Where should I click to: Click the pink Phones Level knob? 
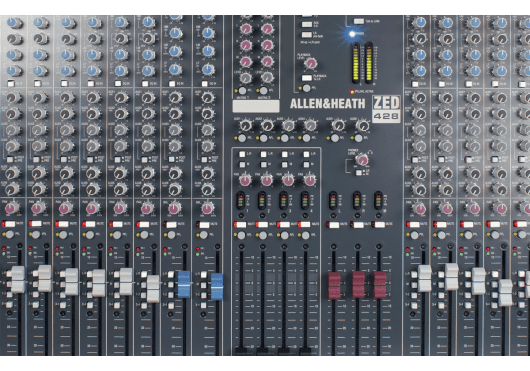362,160
